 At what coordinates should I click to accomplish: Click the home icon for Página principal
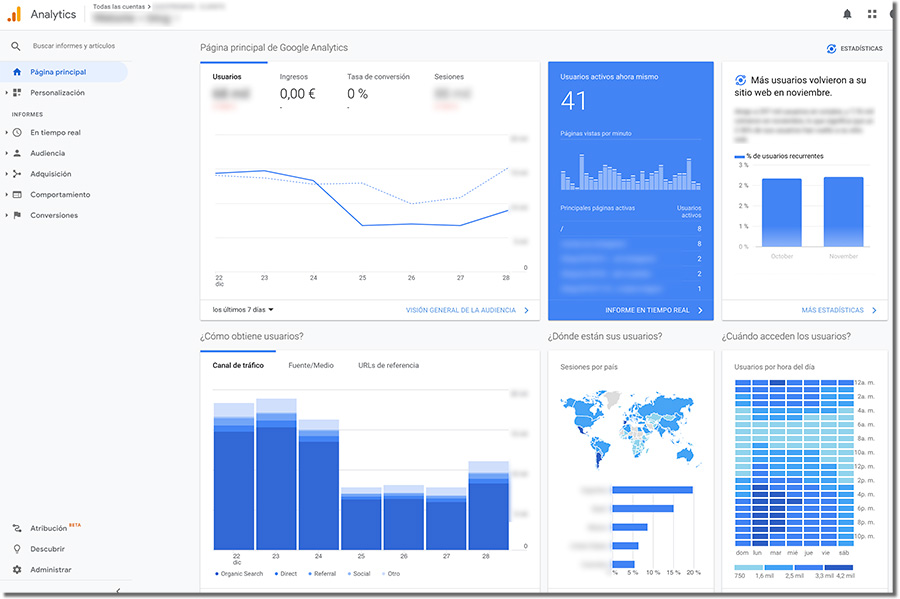point(17,72)
